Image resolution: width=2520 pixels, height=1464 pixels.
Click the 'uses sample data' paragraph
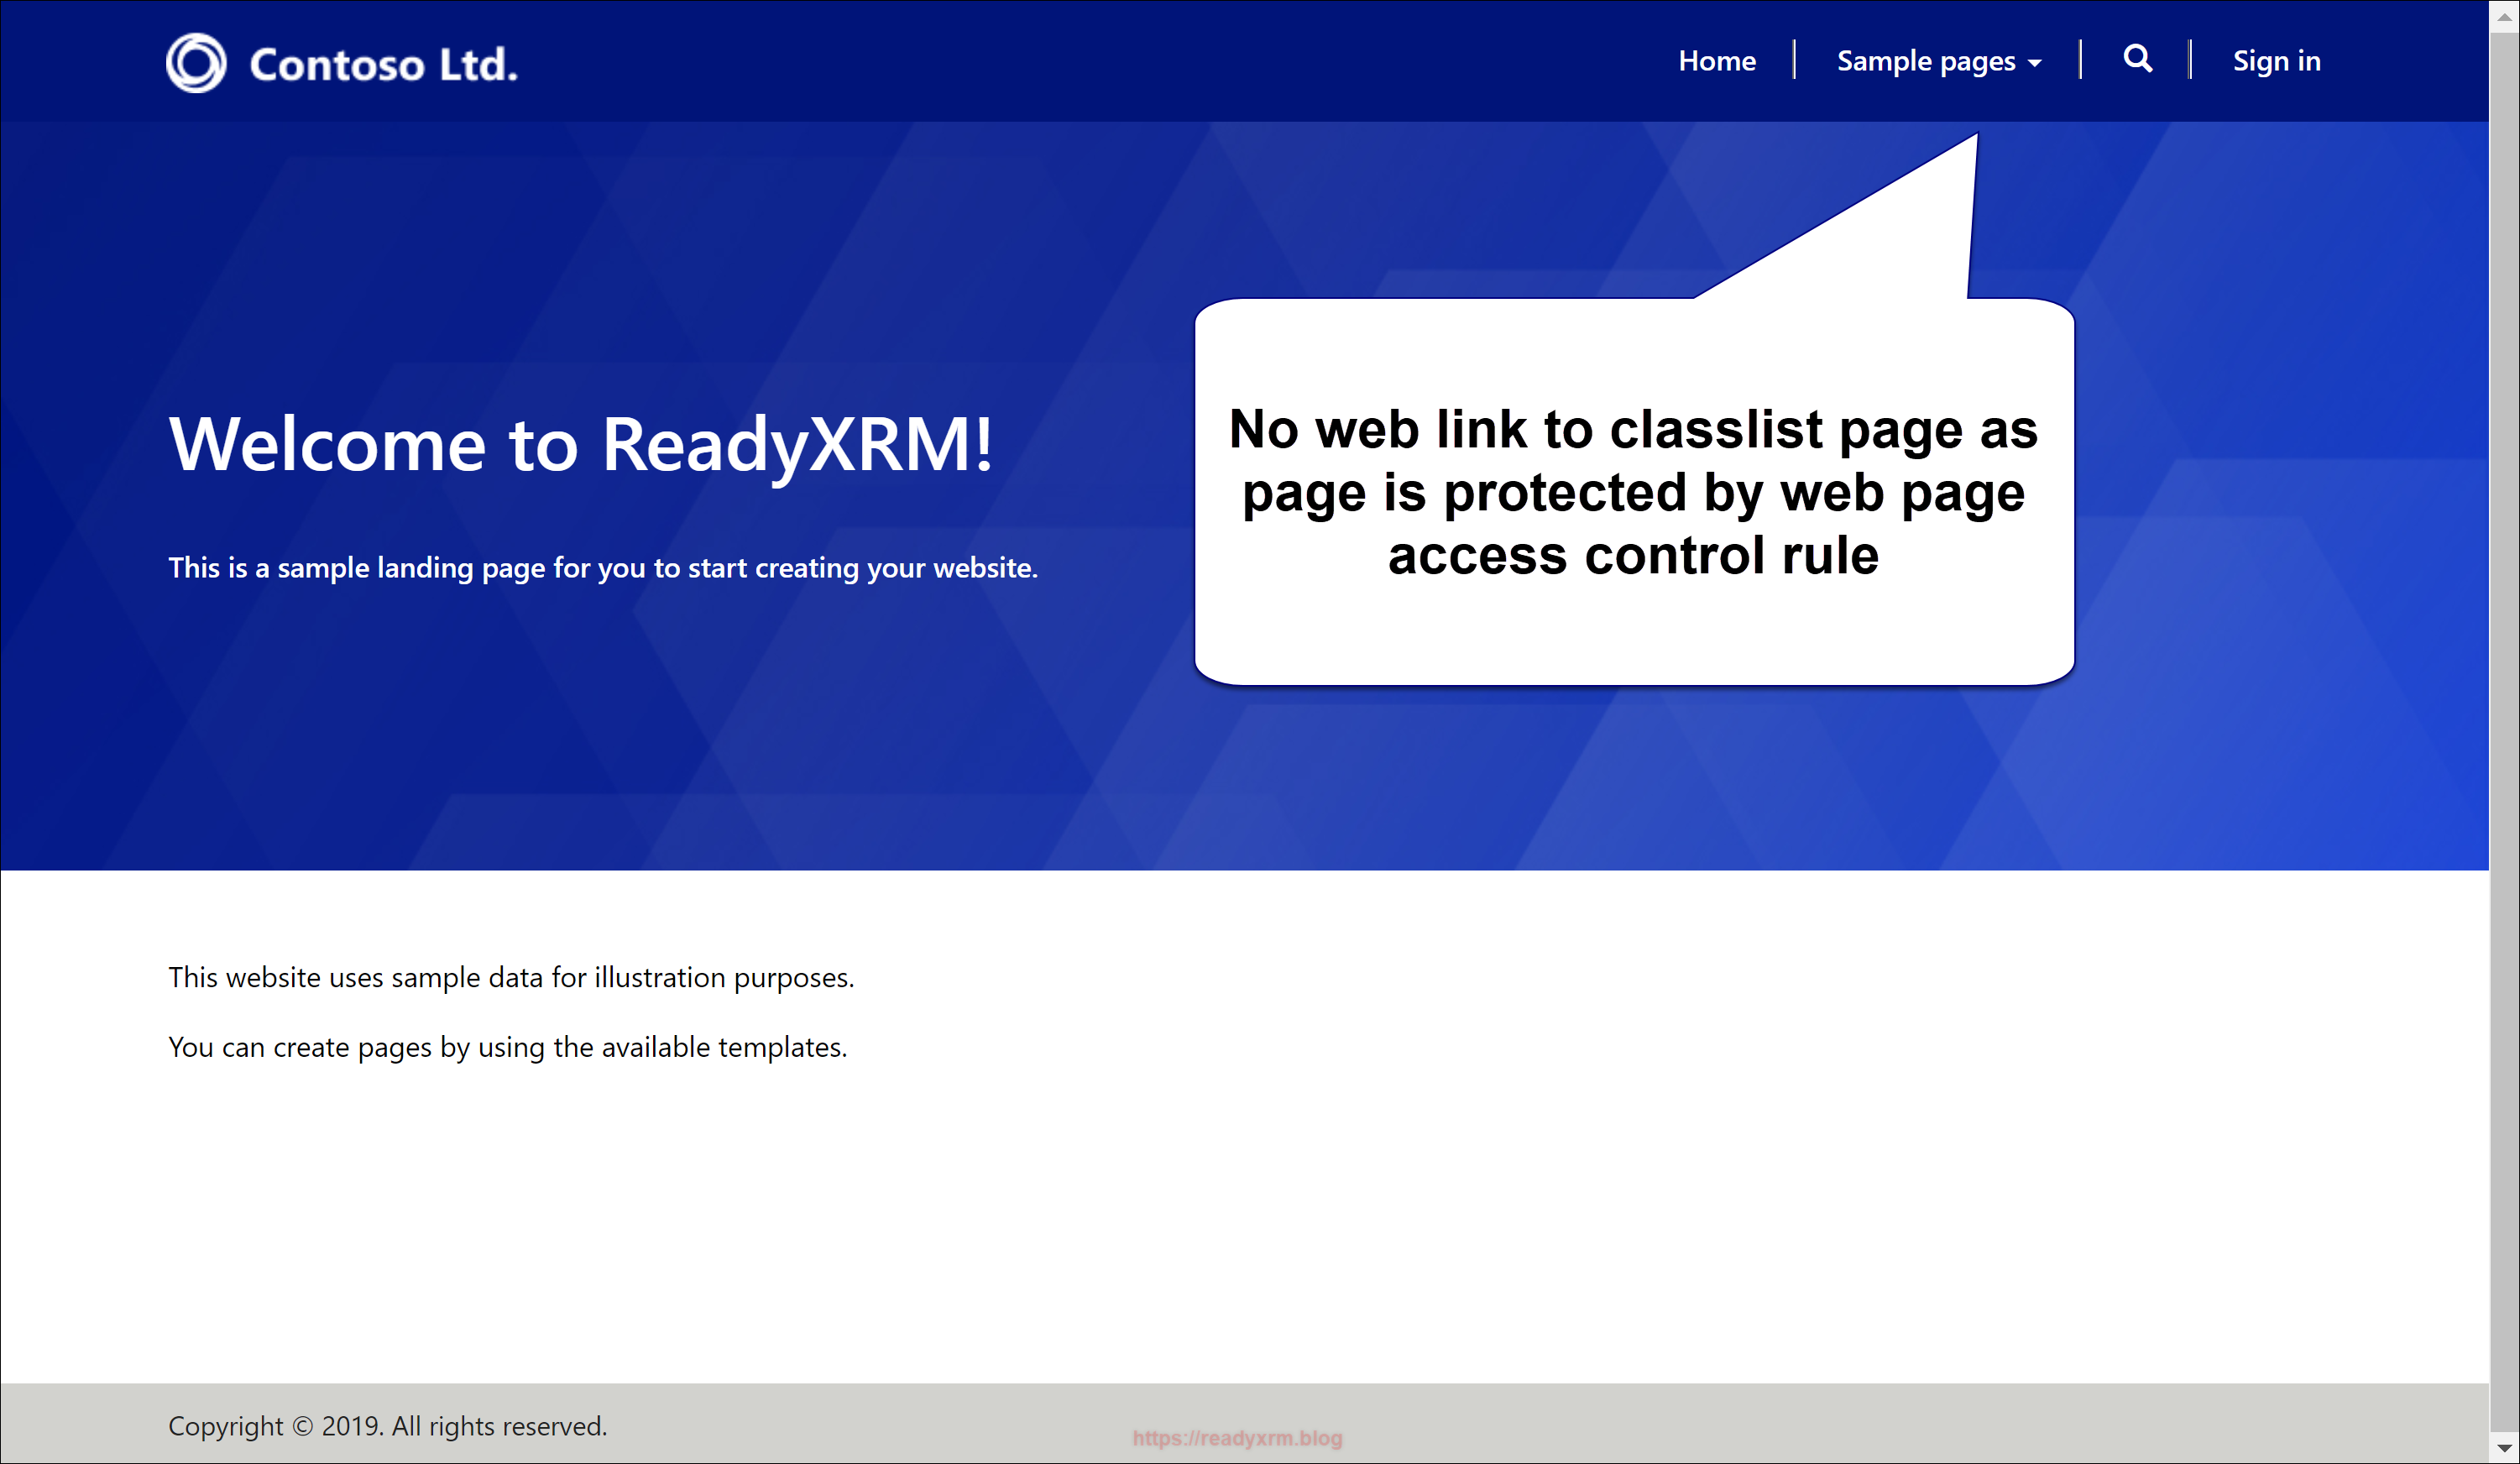pos(511,977)
